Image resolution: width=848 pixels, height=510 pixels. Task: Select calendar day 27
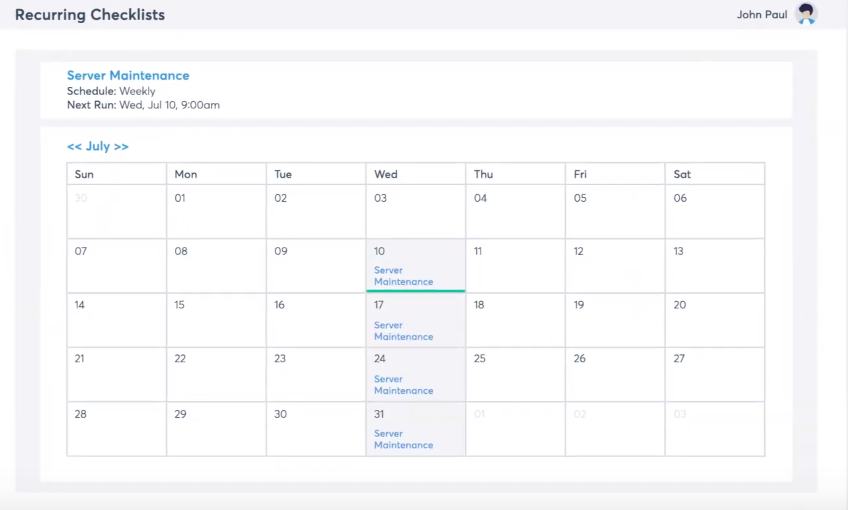tap(715, 374)
